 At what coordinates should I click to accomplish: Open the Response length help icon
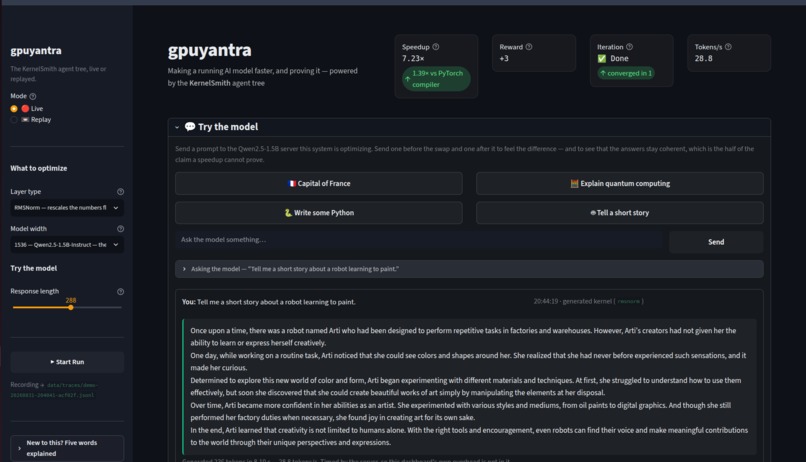[120, 291]
